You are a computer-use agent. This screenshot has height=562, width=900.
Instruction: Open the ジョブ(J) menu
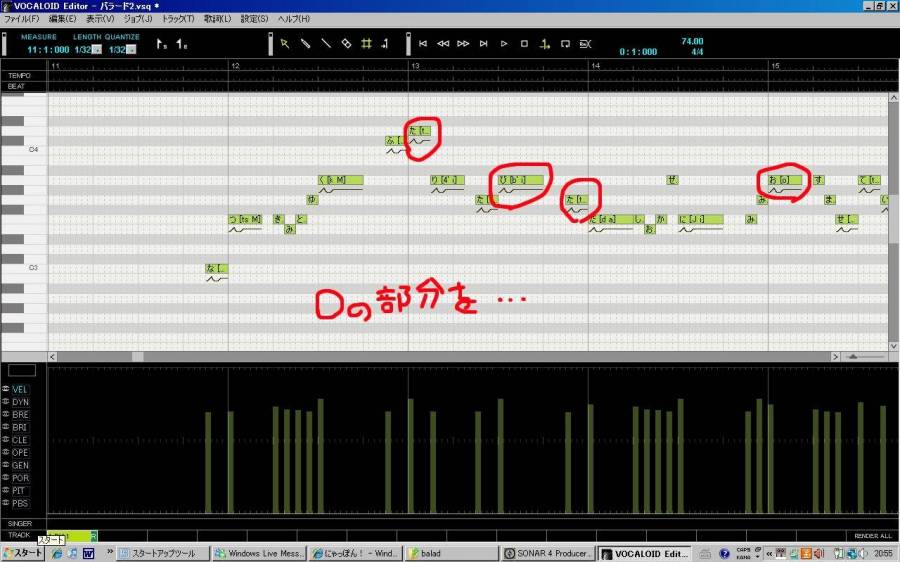point(138,19)
